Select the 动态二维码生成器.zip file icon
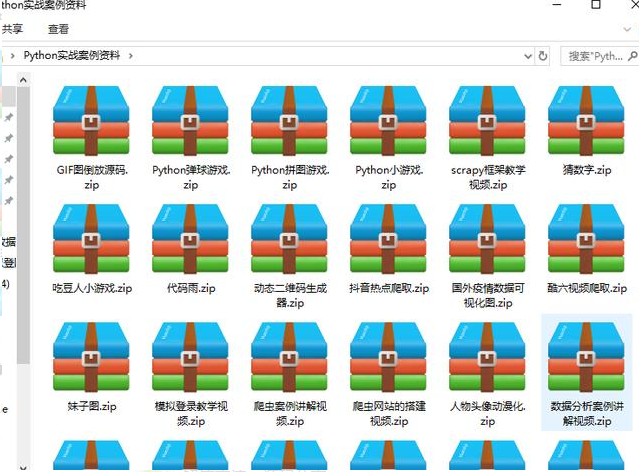The height and width of the screenshot is (472, 639). coord(289,239)
